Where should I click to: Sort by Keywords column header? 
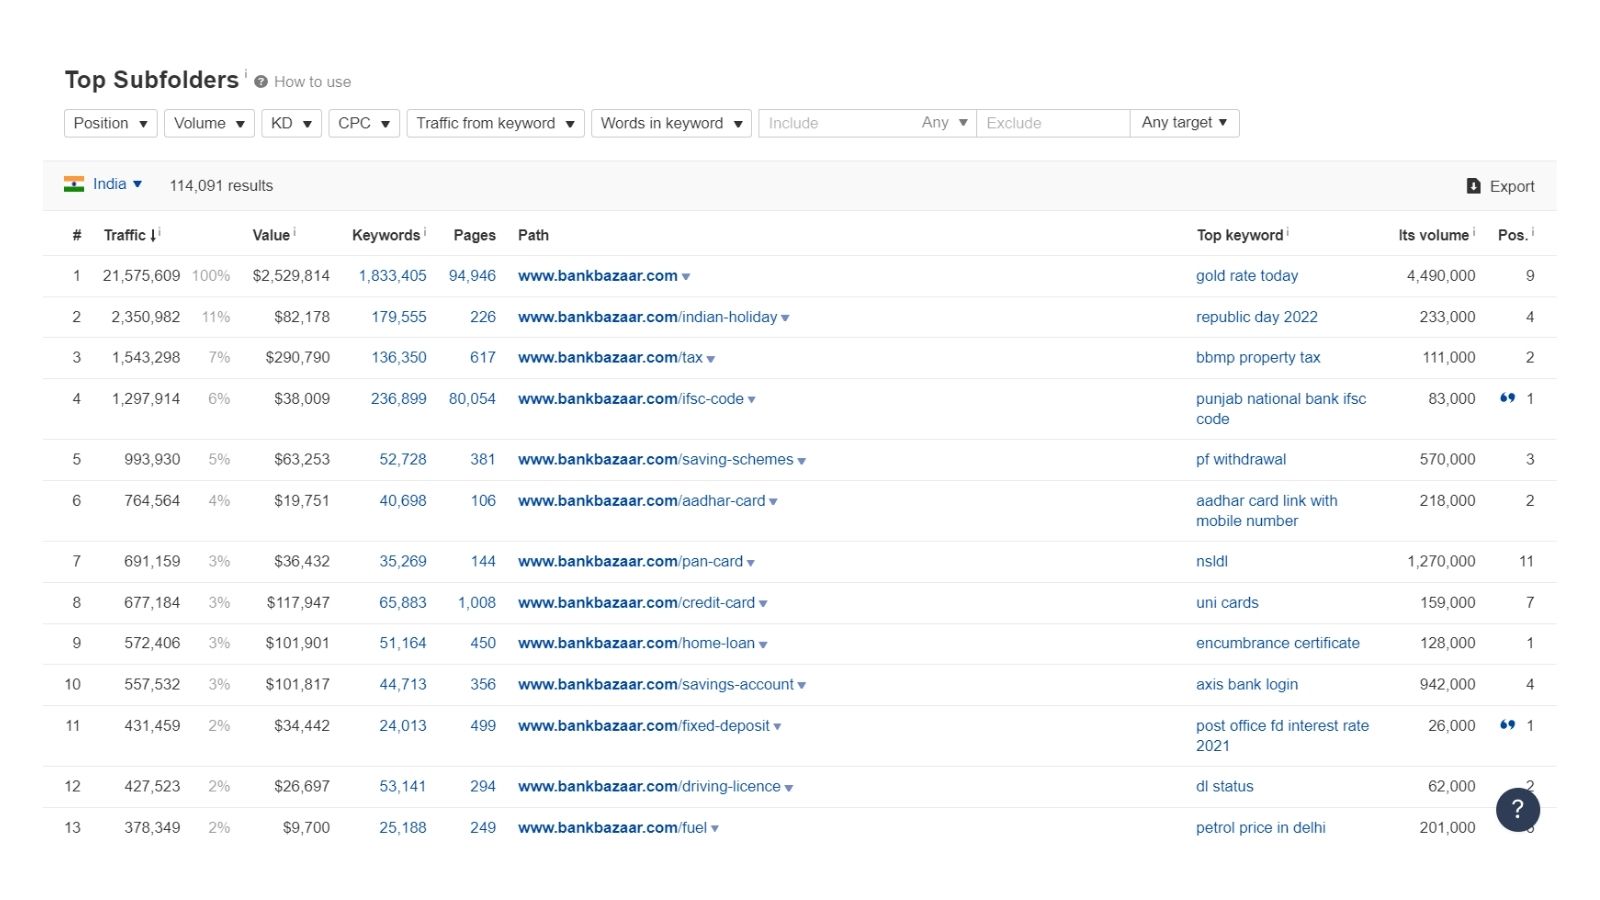(386, 235)
